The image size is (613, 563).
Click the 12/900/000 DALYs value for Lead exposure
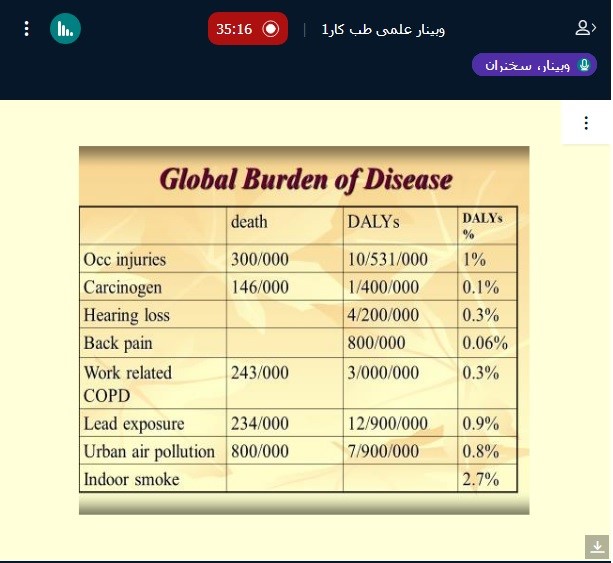click(388, 423)
